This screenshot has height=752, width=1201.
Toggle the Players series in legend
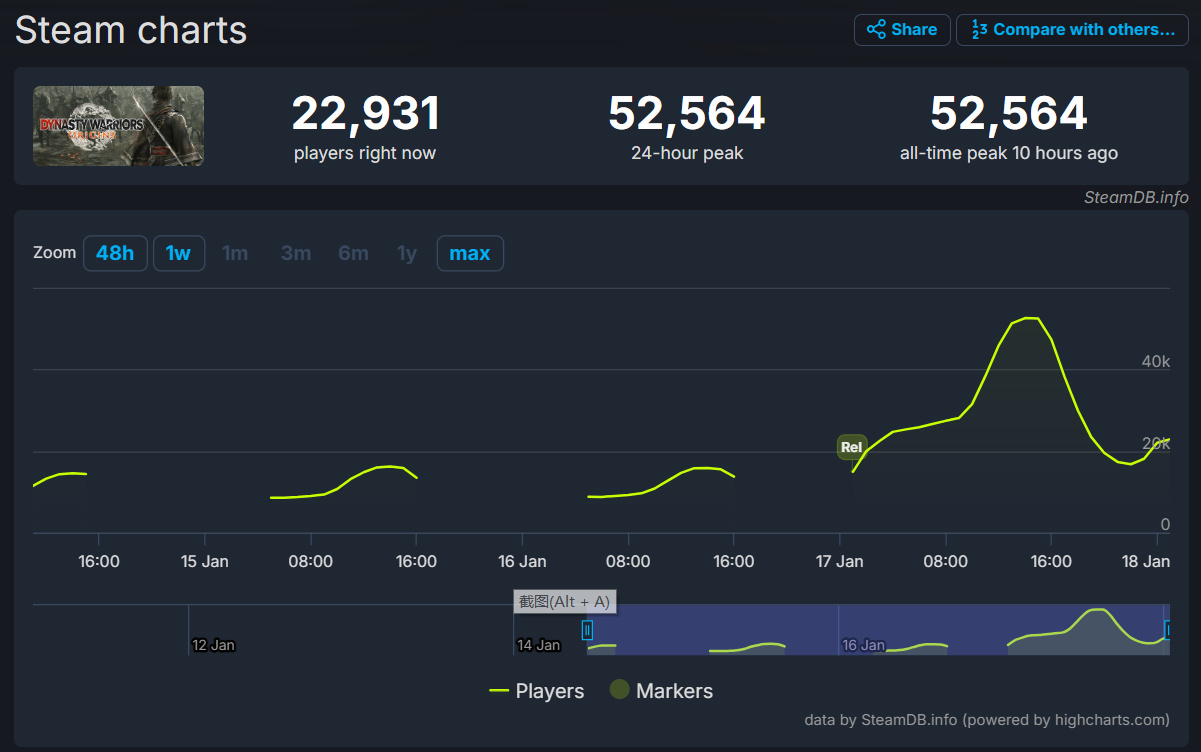537,691
